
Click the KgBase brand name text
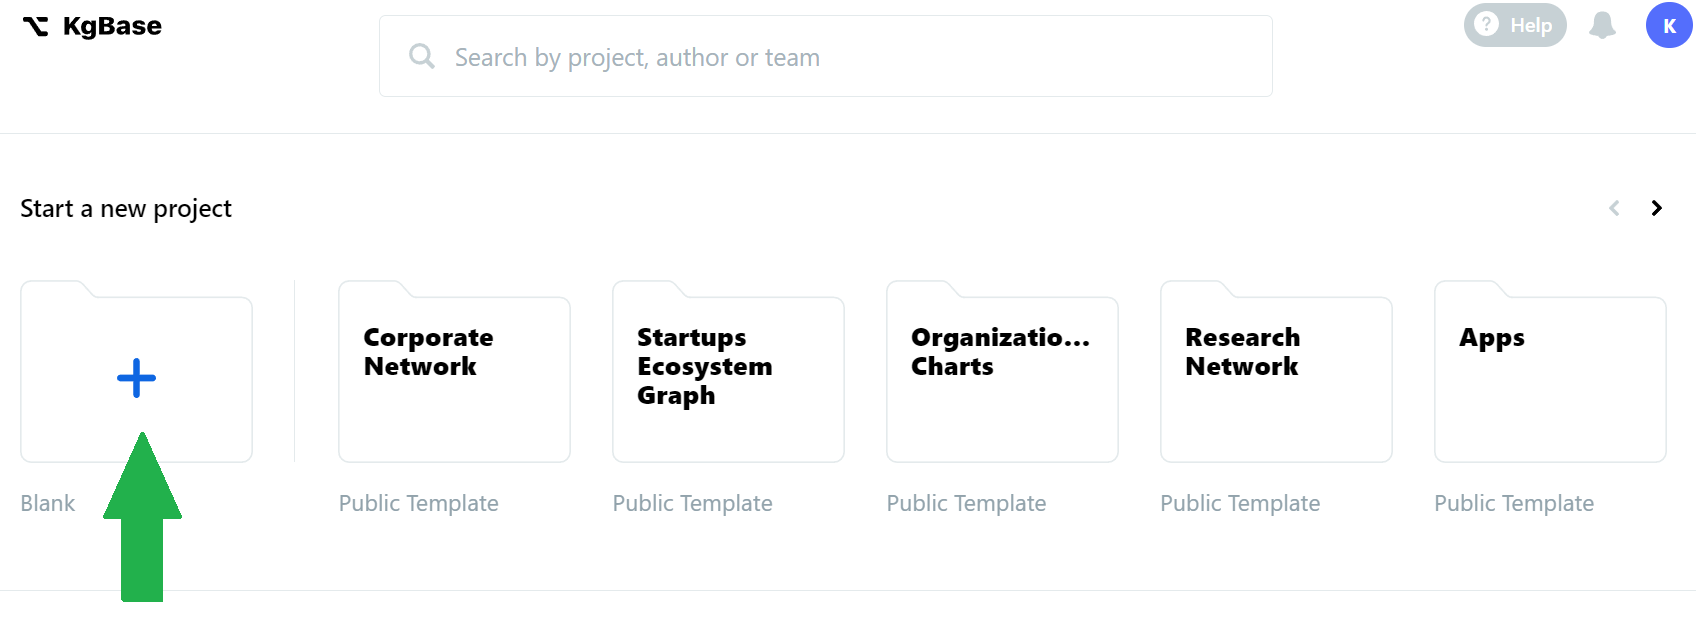tap(112, 26)
